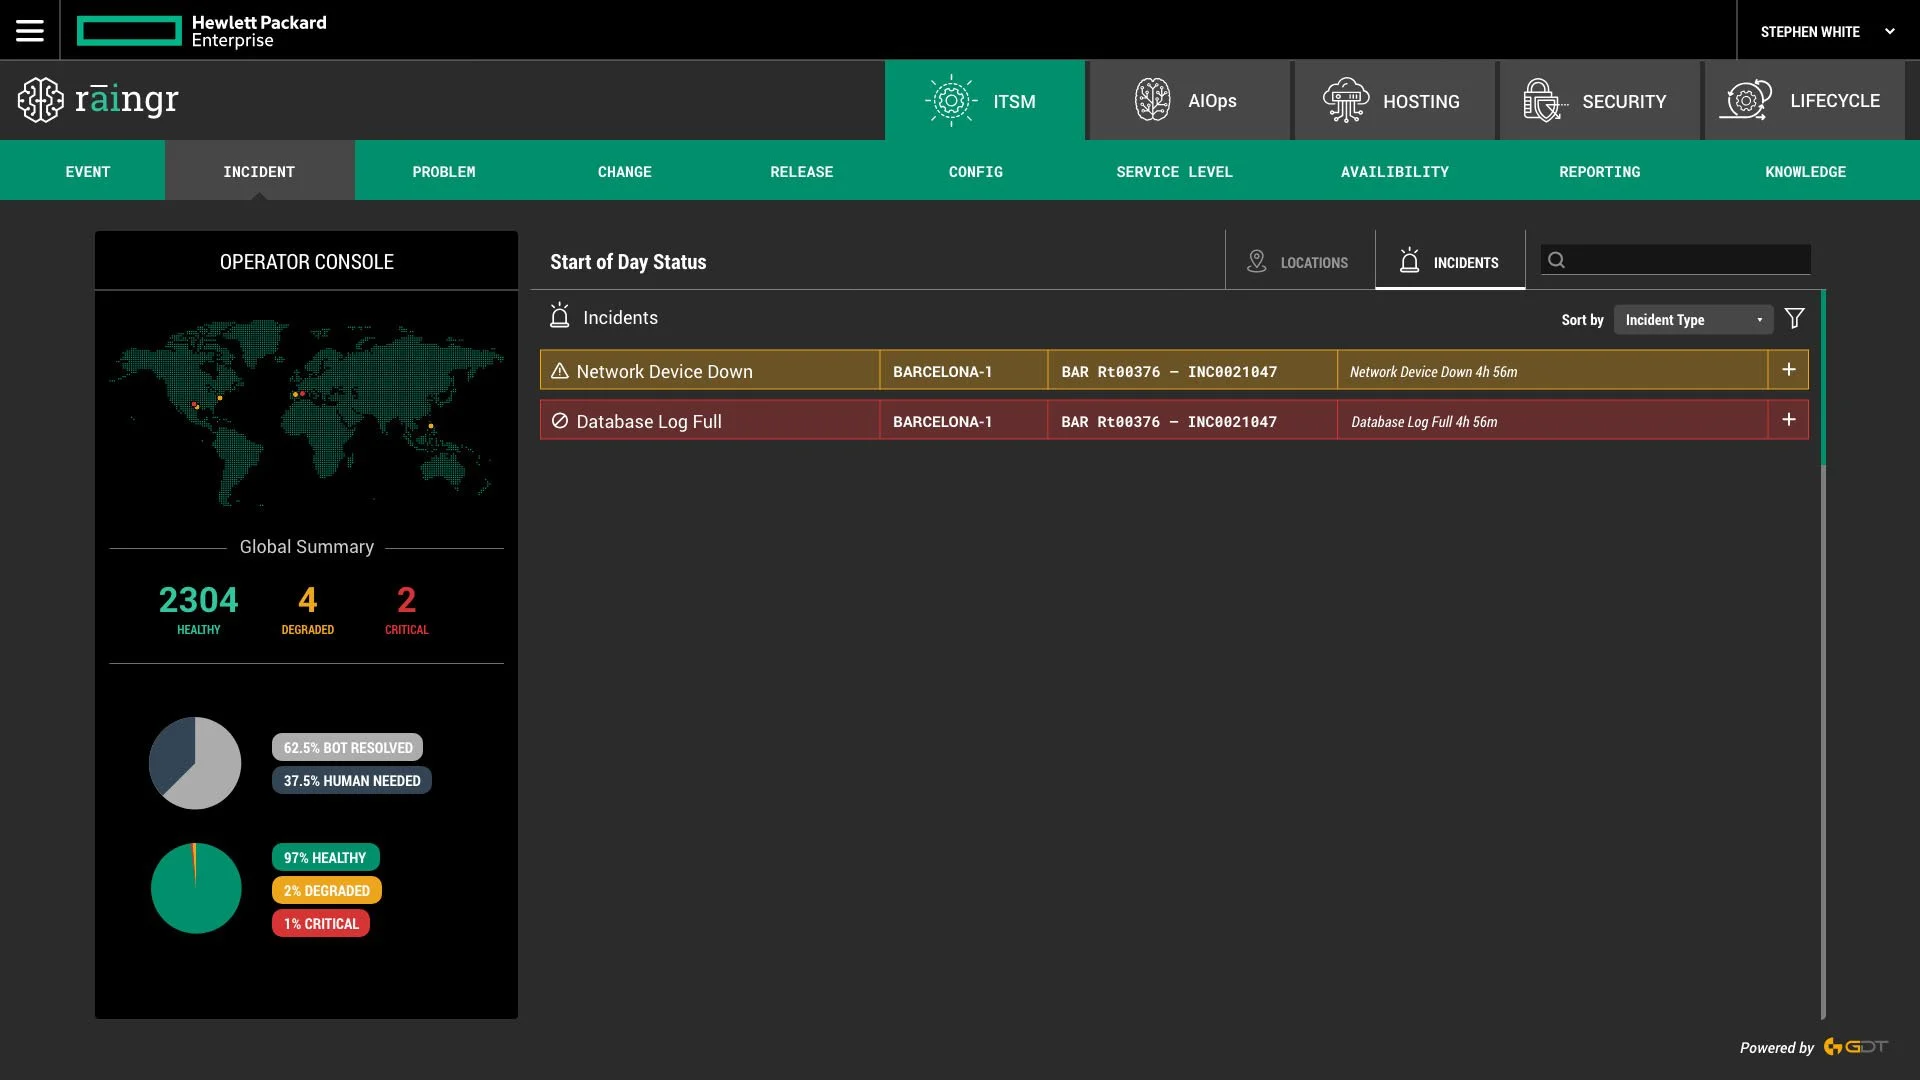1920x1080 pixels.
Task: Click the 1% Critical legend badge
Action: [x=321, y=924]
